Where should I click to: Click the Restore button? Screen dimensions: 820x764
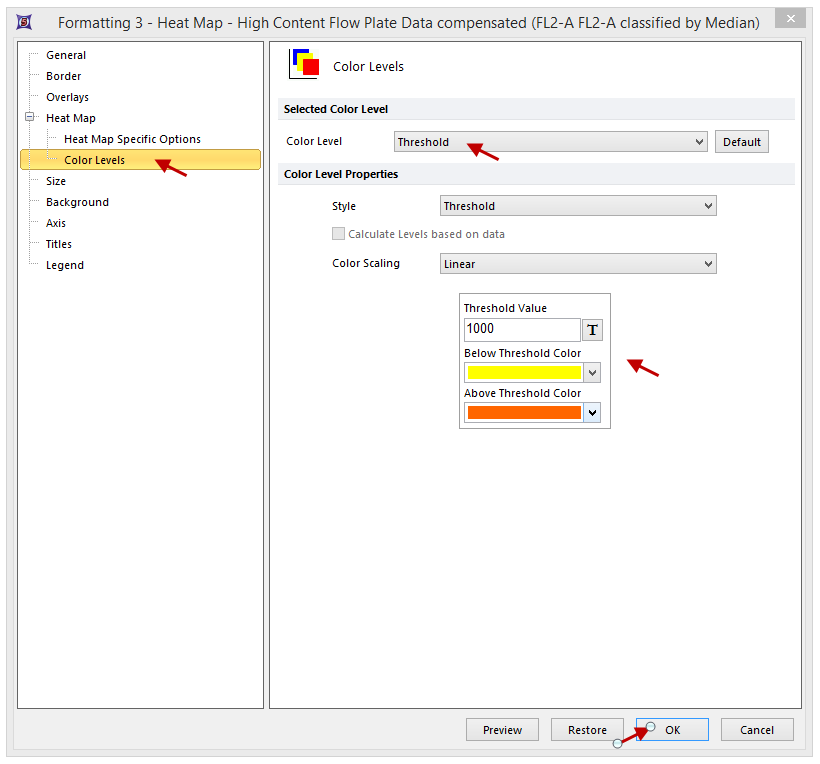(x=587, y=730)
